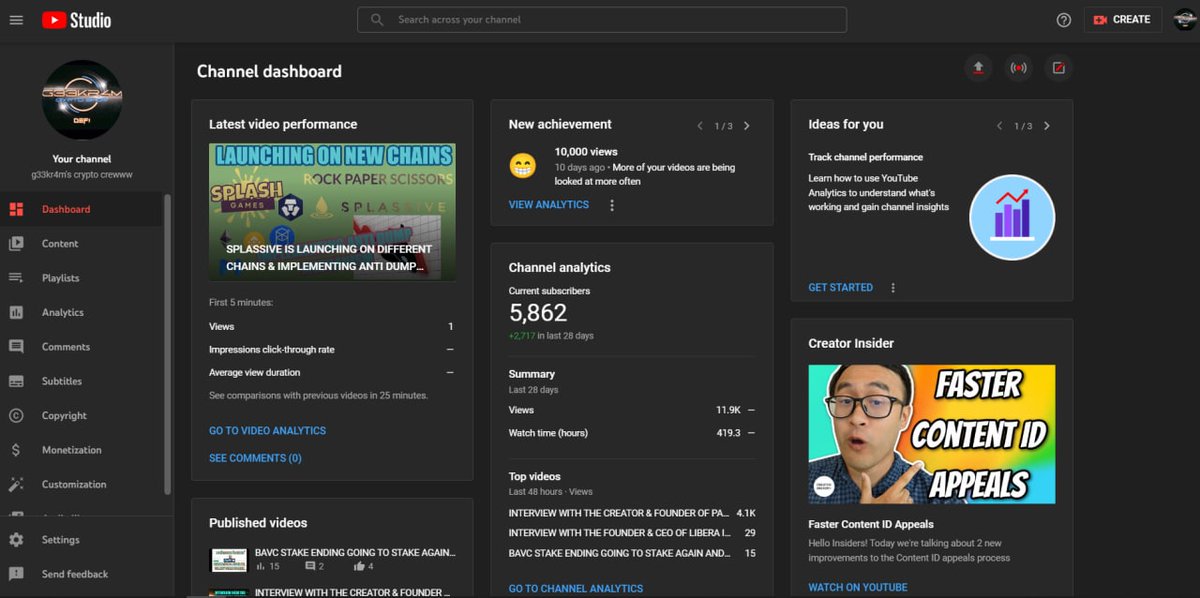The height and width of the screenshot is (598, 1200).
Task: Click the Faster Content ID Appeals title
Action: pos(871,524)
